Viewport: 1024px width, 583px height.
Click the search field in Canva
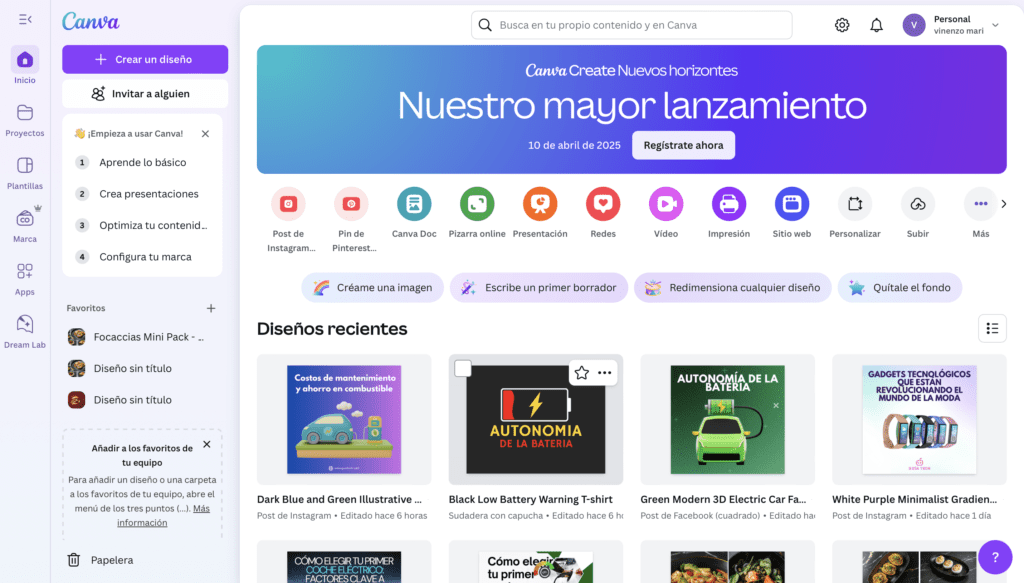(x=632, y=25)
